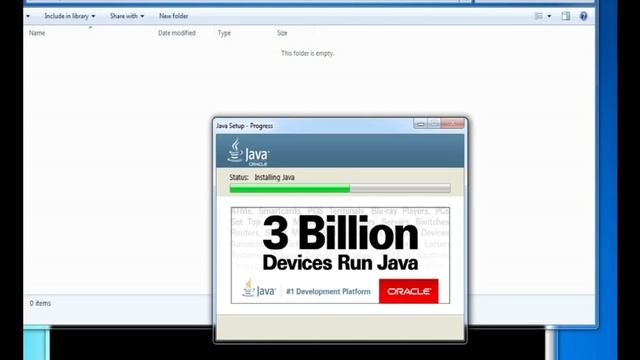Click the 3 Billion Devices Run Java banner
This screenshot has width=640, height=360.
tap(340, 256)
